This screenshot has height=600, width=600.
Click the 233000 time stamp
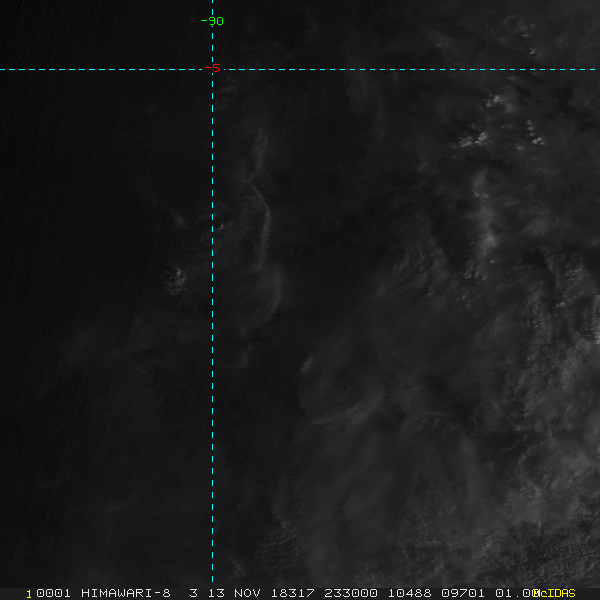(x=351, y=593)
